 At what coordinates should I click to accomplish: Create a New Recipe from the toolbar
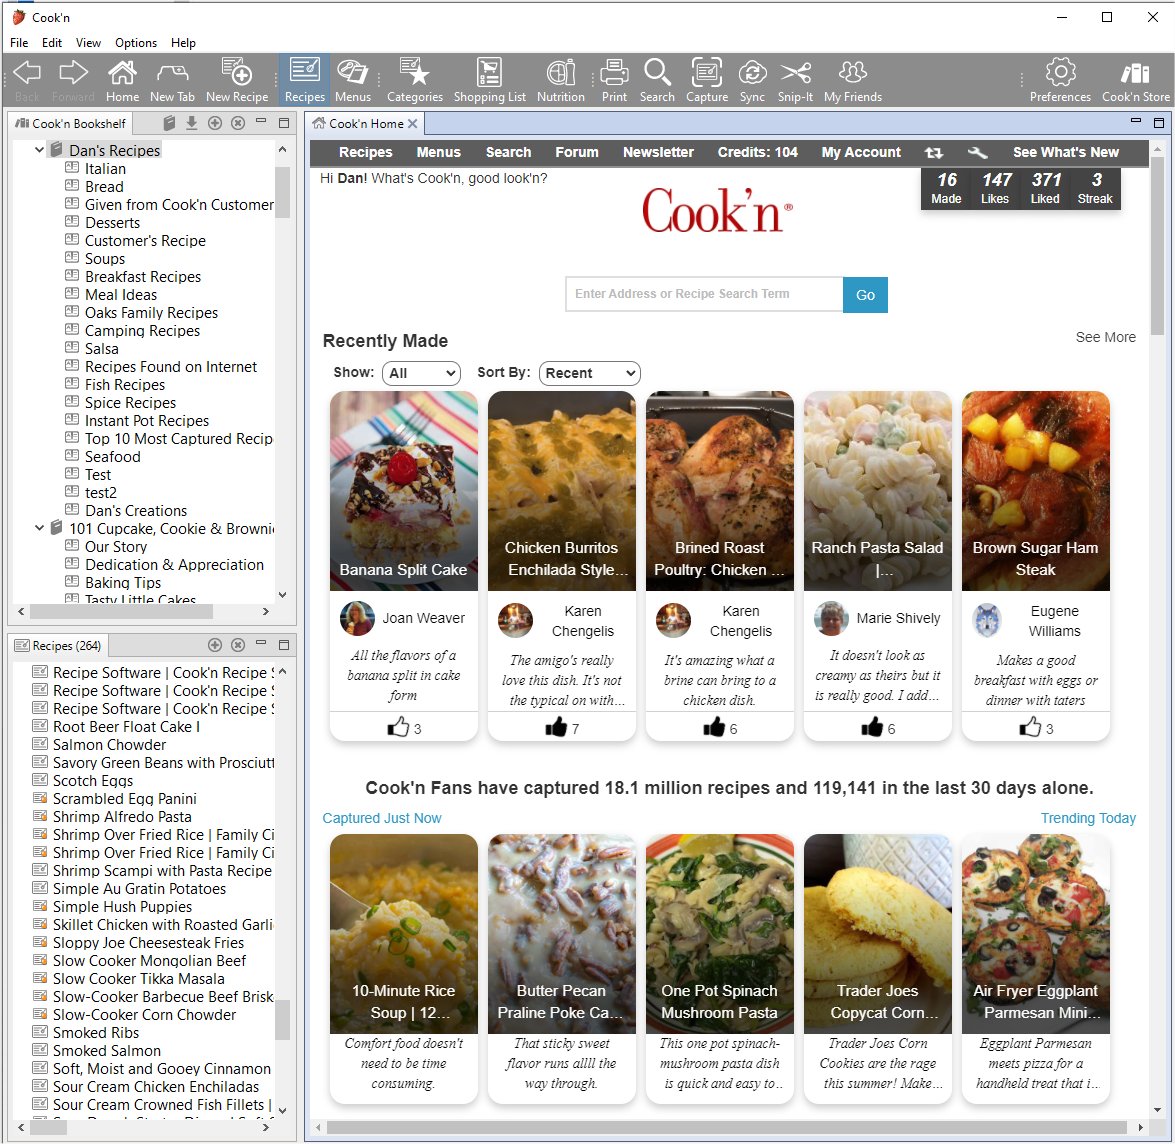237,79
